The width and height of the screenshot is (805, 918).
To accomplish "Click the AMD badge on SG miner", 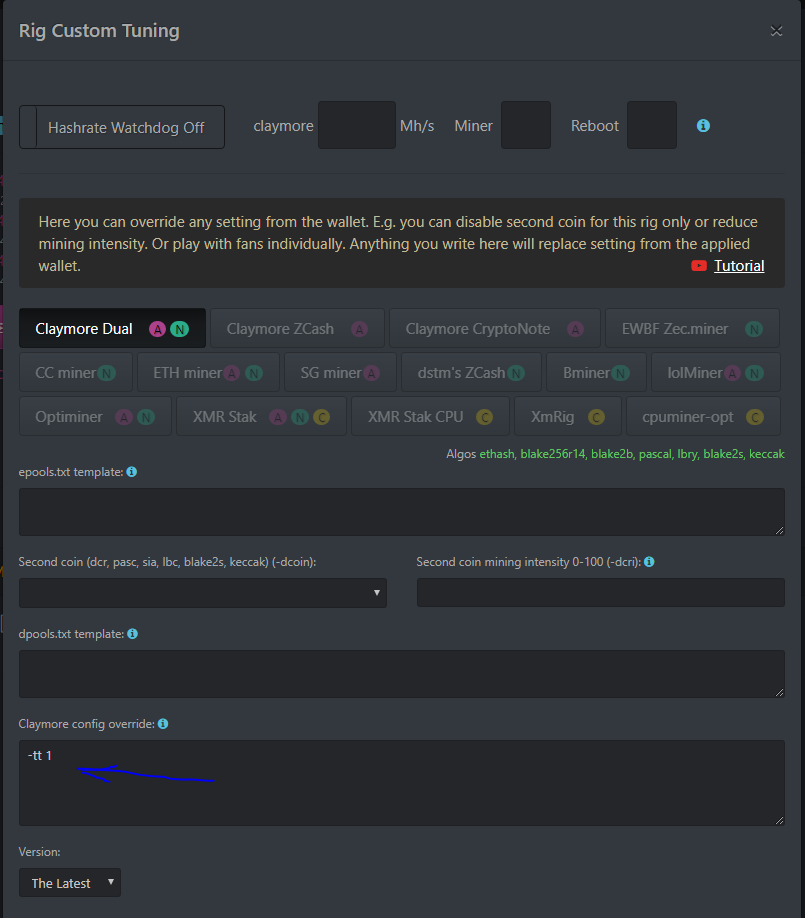I will 371,373.
